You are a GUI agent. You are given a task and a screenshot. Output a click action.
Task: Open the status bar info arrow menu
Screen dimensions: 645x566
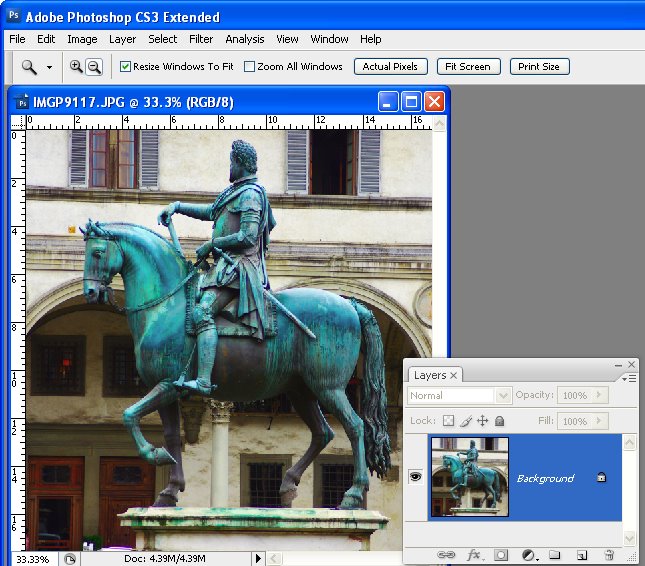[x=258, y=559]
